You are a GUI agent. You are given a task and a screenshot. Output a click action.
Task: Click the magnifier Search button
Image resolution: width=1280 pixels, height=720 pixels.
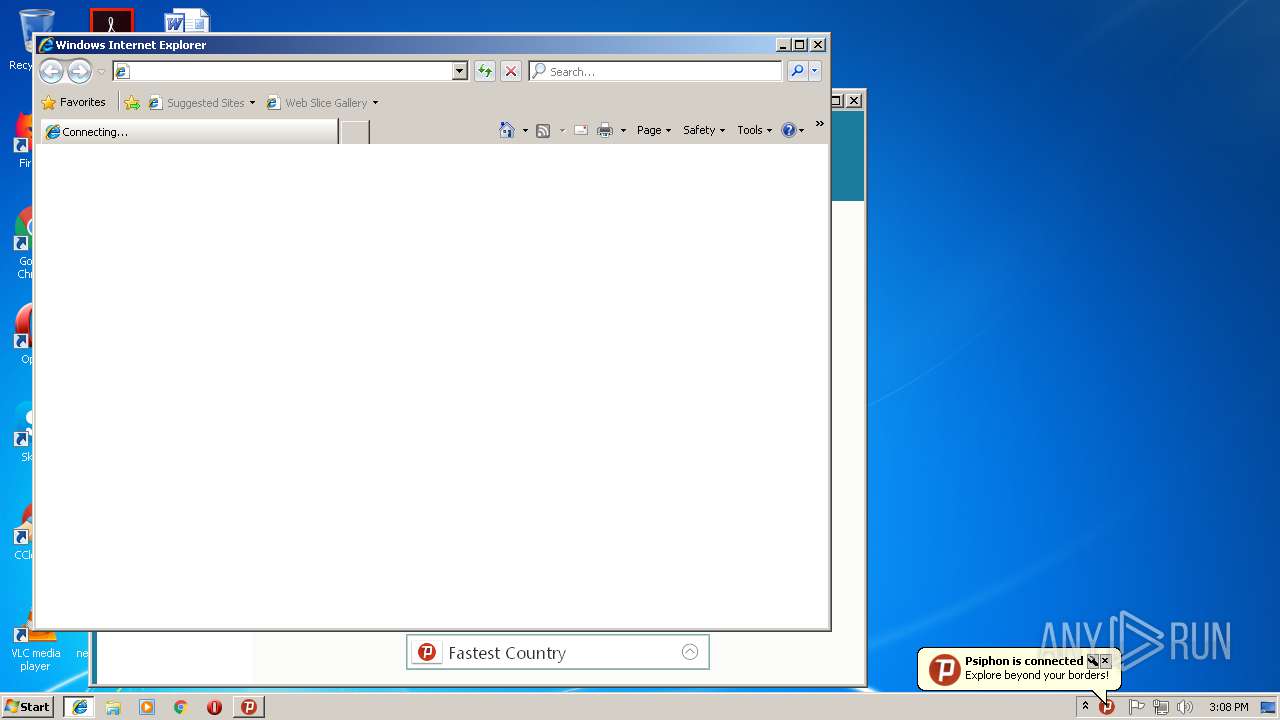click(797, 71)
